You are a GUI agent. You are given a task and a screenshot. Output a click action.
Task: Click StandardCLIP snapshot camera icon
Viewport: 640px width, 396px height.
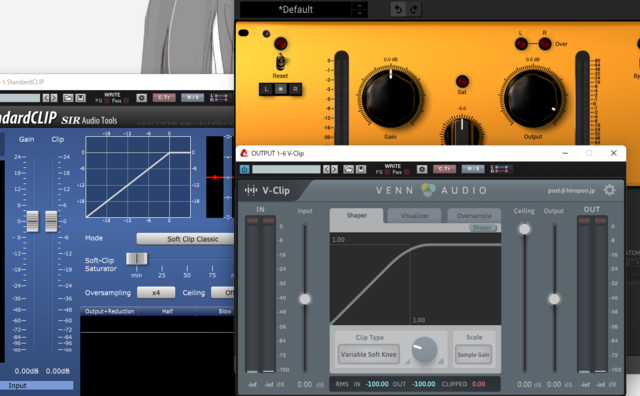click(142, 98)
